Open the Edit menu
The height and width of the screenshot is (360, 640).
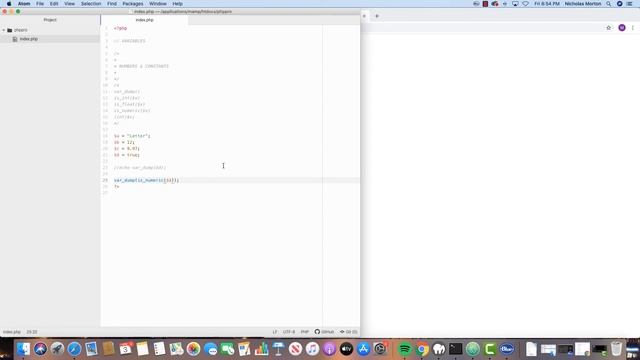[x=54, y=4]
